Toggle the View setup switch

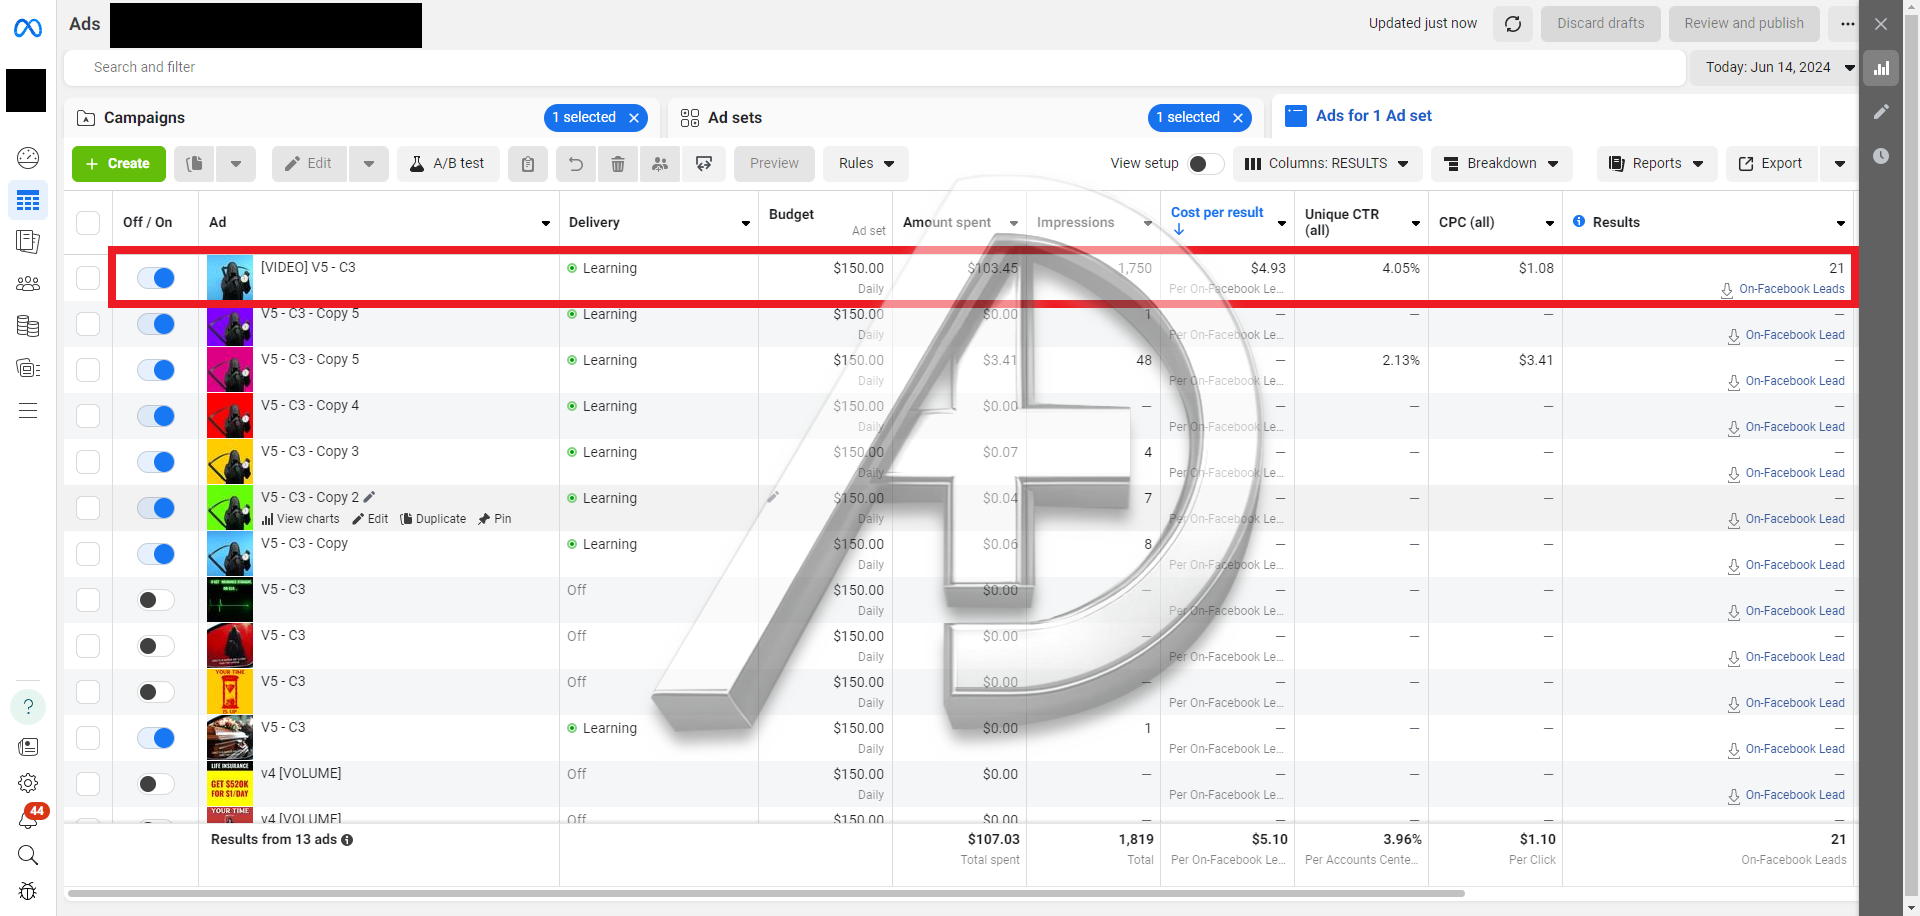[1204, 164]
